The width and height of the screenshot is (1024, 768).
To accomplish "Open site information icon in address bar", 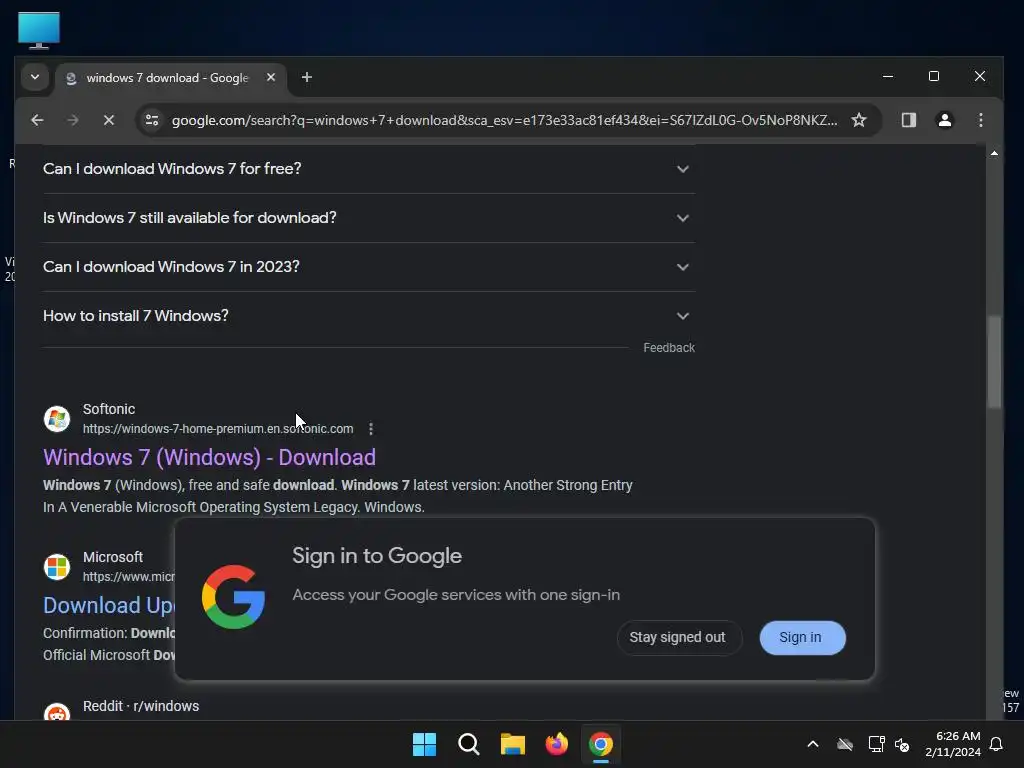I will [152, 120].
